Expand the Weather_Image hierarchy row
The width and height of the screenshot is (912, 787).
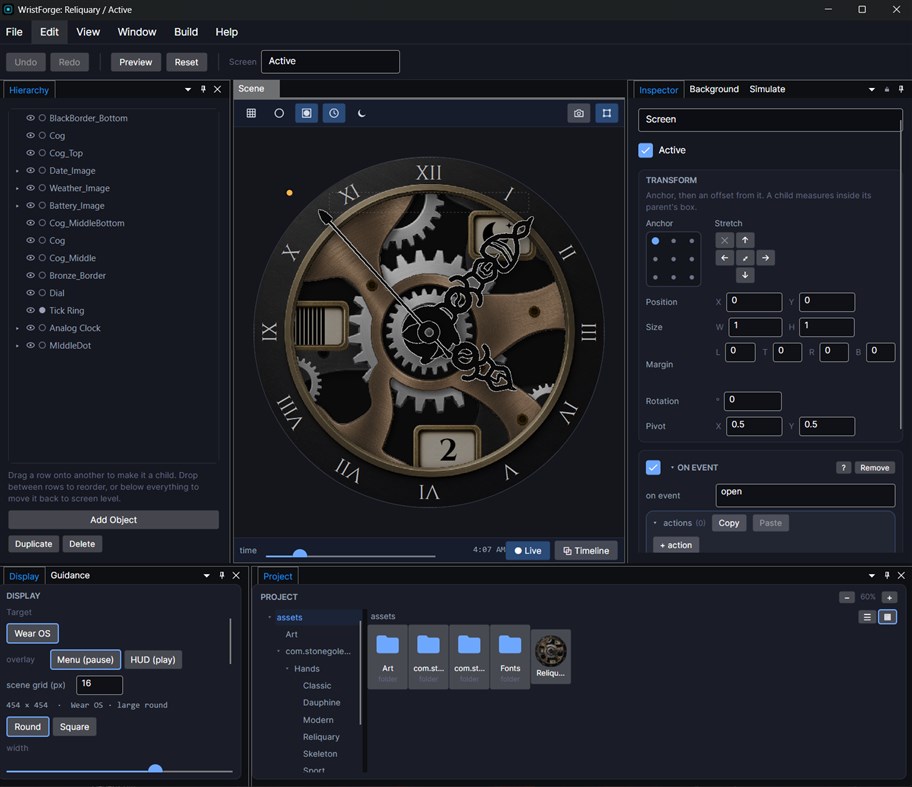(x=17, y=188)
